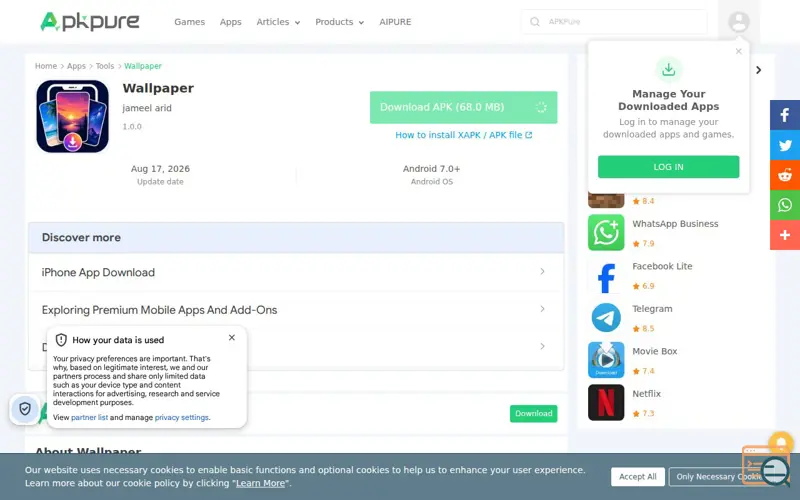Click the developer name jameel arid
This screenshot has width=800, height=500.
(x=147, y=108)
